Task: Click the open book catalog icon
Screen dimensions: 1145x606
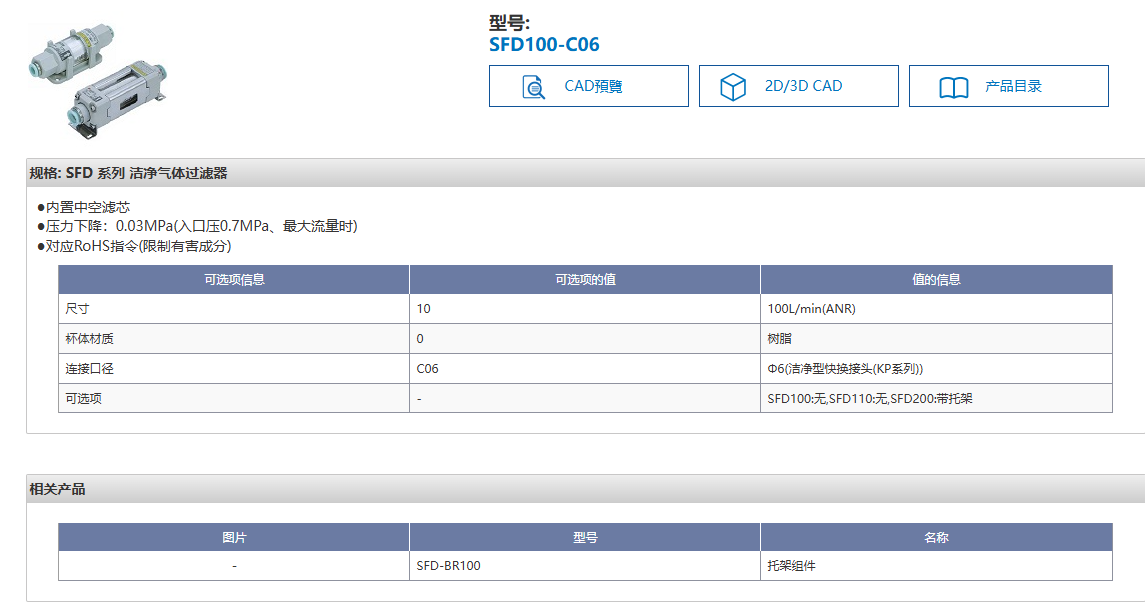Action: 954,87
